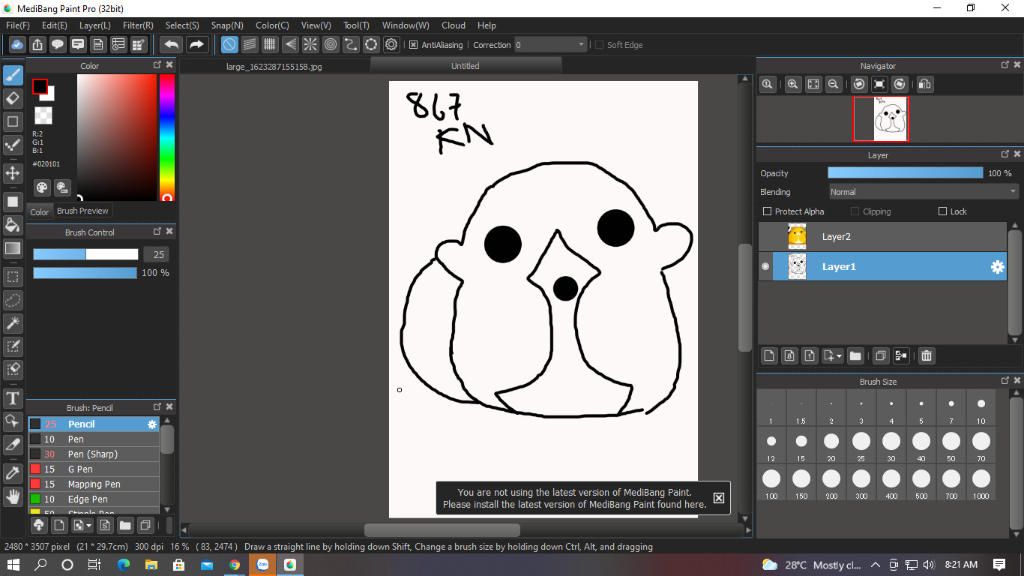The width and height of the screenshot is (1024, 576).
Task: Switch to large_1623287155158.jpg tab
Action: [274, 67]
